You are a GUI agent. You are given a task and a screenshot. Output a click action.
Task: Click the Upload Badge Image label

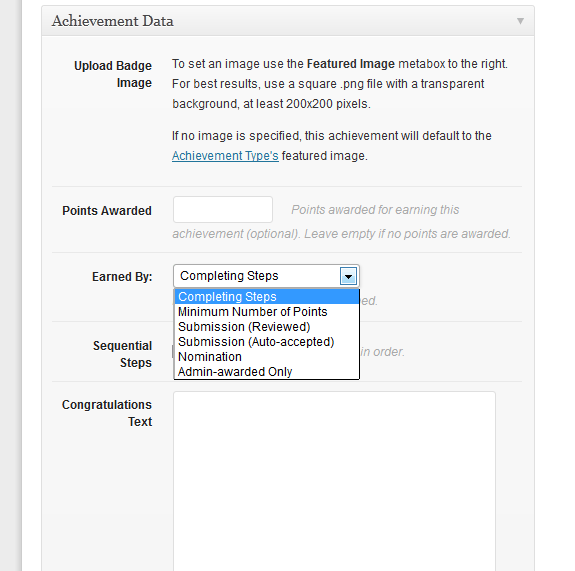click(113, 74)
